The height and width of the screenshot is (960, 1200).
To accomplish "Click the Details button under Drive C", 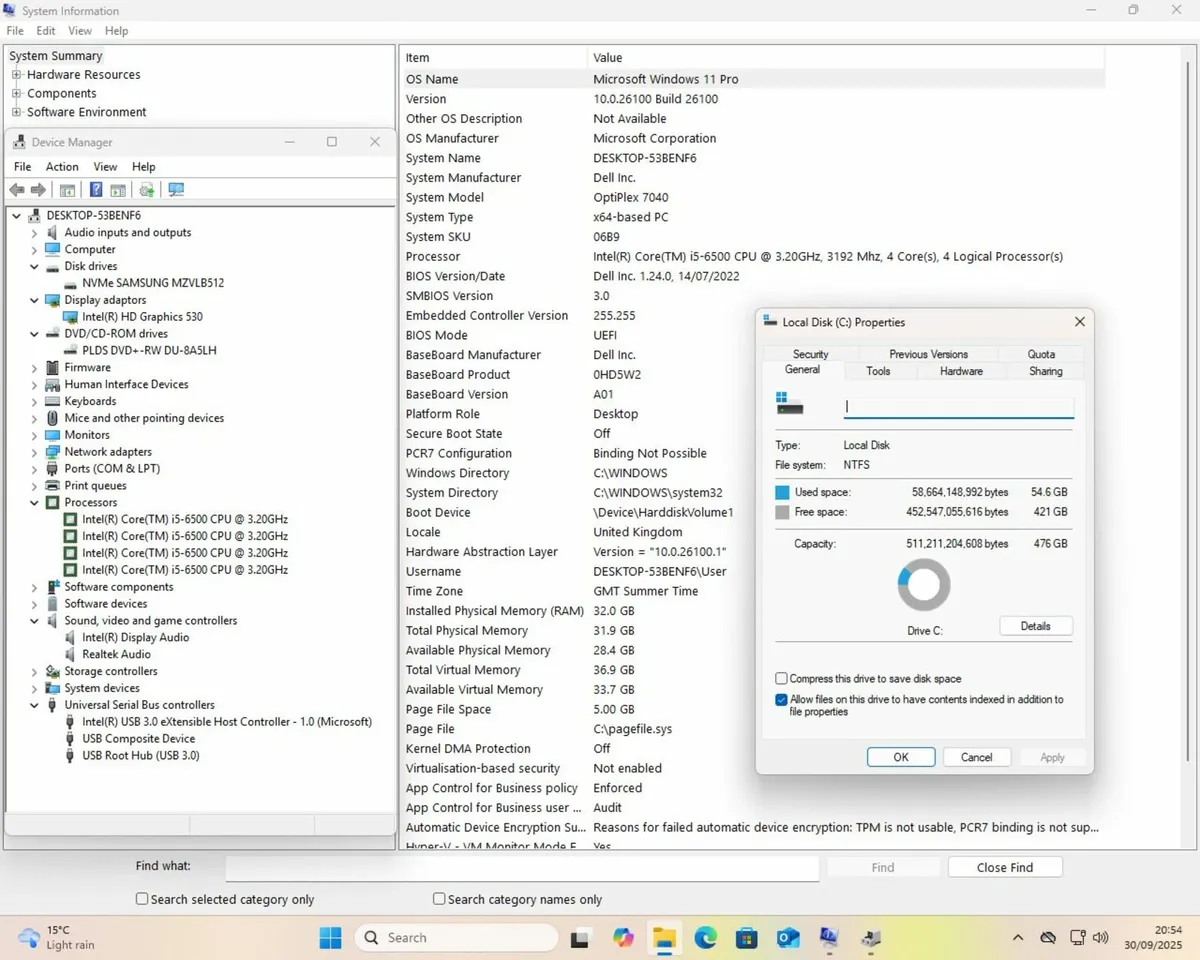I will pyautogui.click(x=1035, y=626).
